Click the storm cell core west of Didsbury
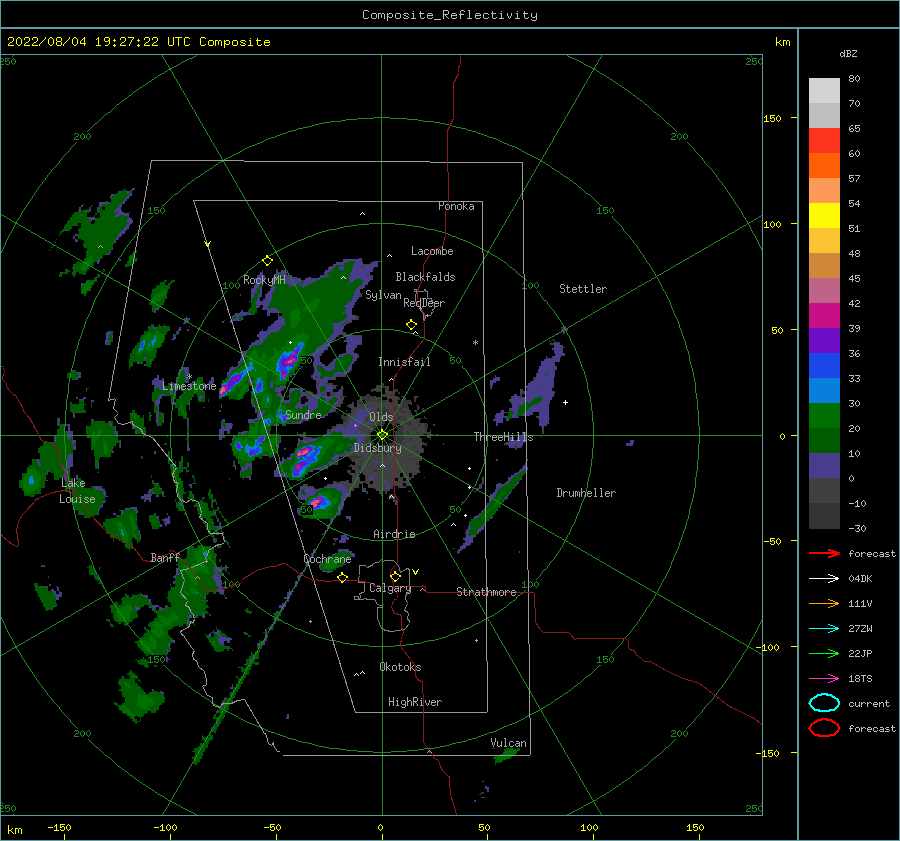900x841 pixels. click(305, 456)
